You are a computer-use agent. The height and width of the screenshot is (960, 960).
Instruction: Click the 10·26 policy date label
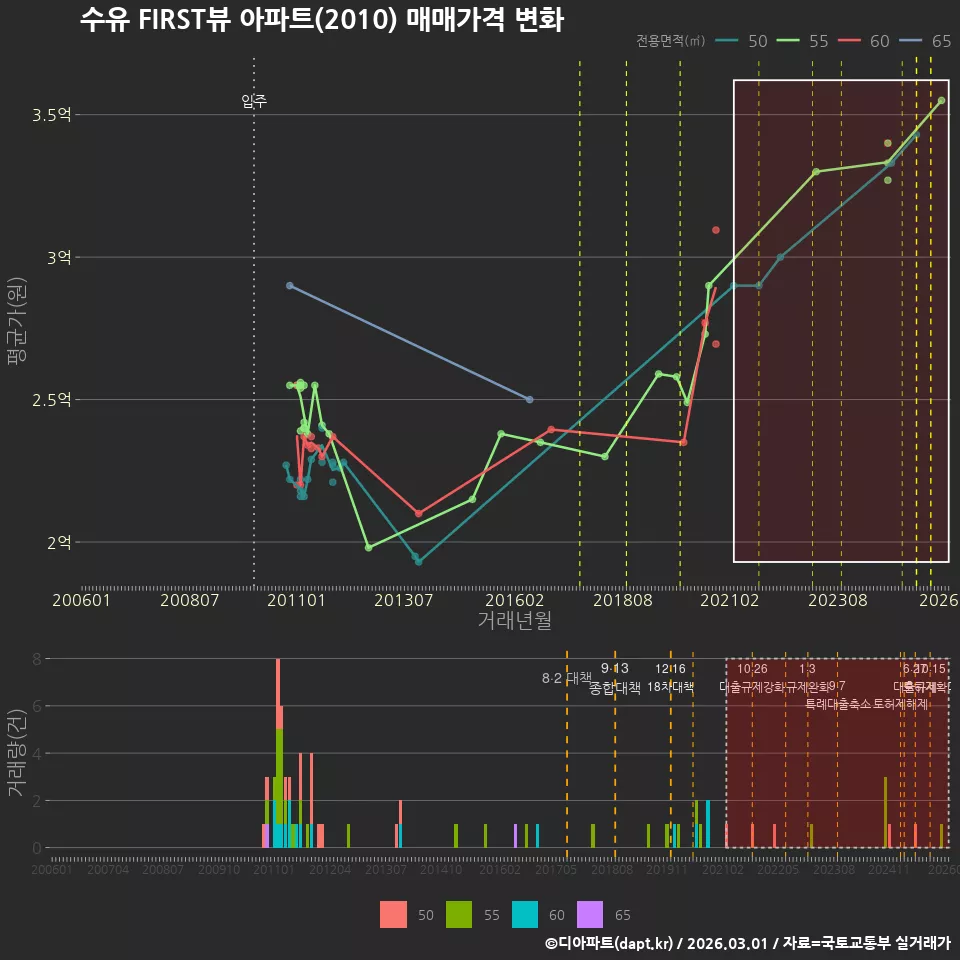(752, 669)
